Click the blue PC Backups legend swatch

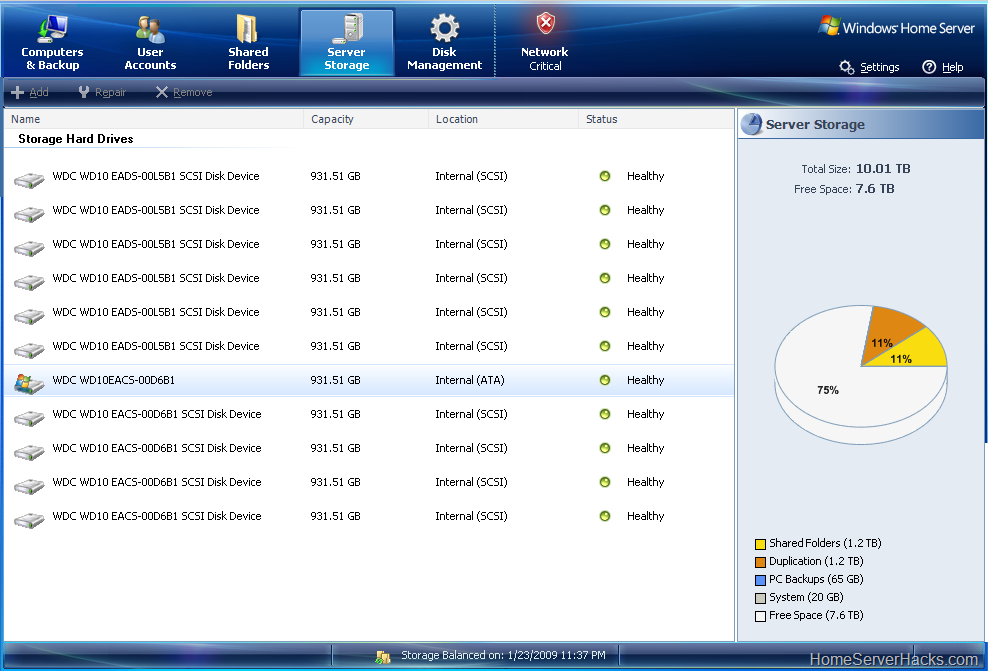[761, 580]
